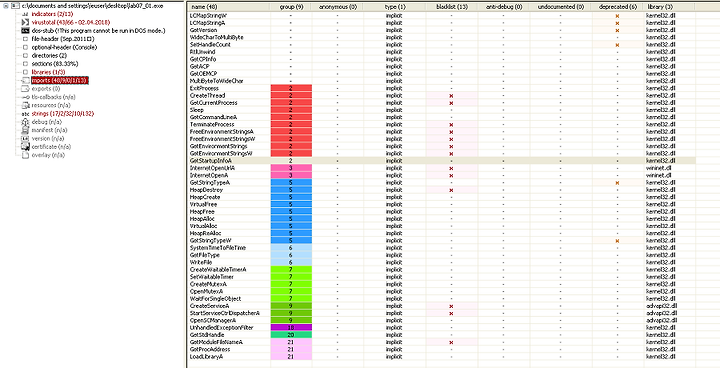
Task: Select the LoadLibraryA function name
Action: coord(206,357)
